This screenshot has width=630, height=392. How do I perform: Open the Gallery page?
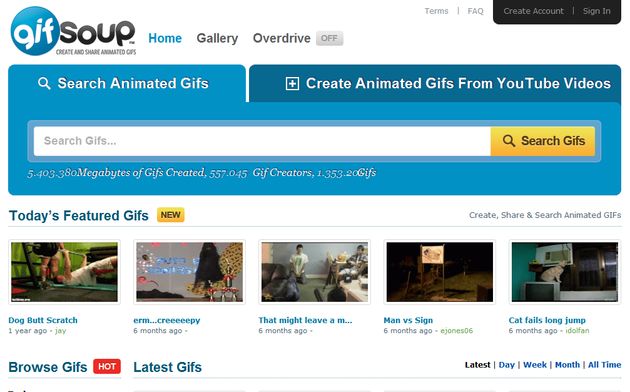click(x=217, y=38)
